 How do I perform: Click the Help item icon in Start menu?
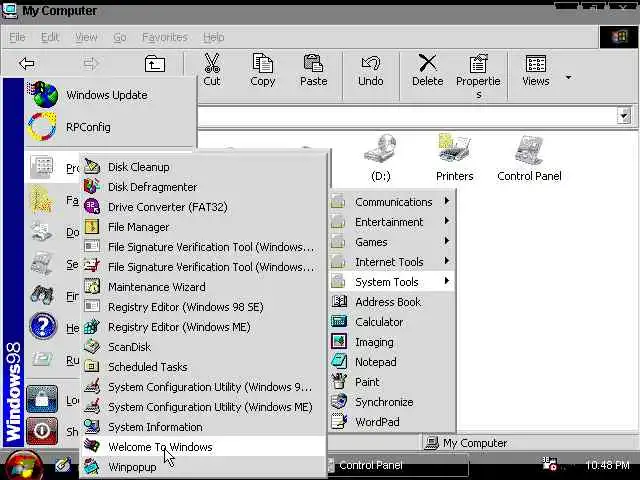42,326
